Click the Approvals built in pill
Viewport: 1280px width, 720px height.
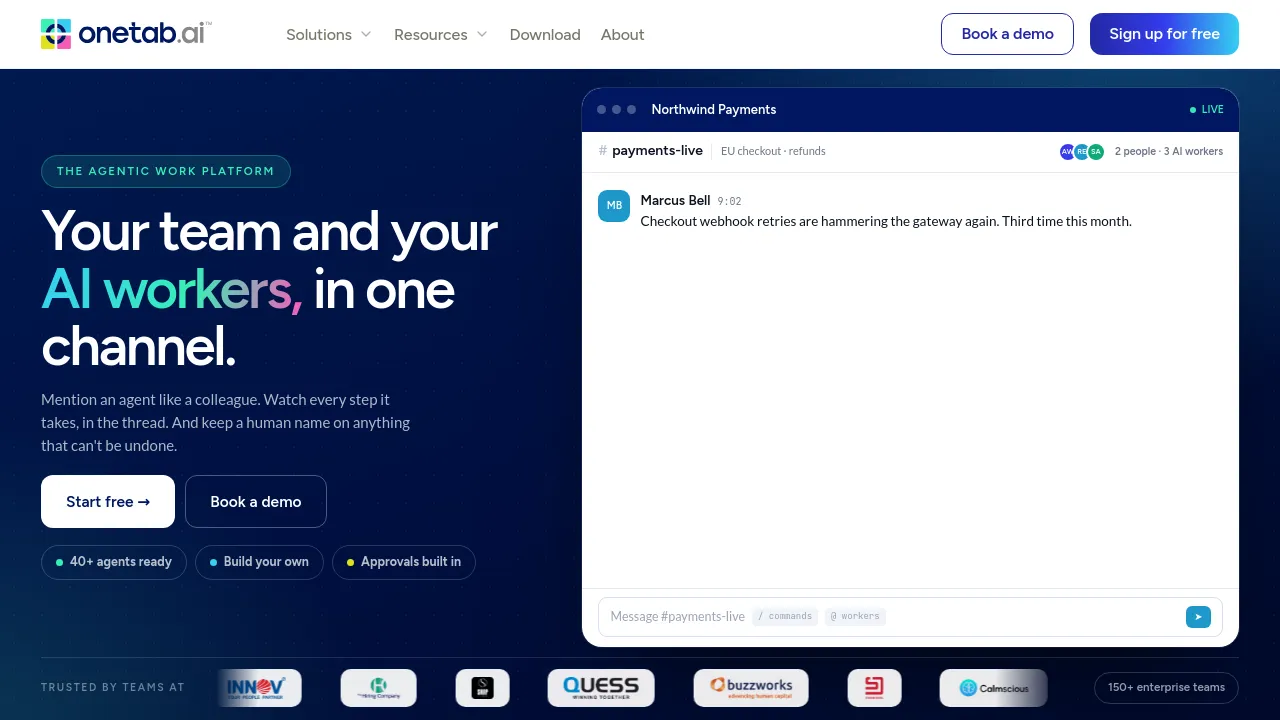[x=404, y=562]
